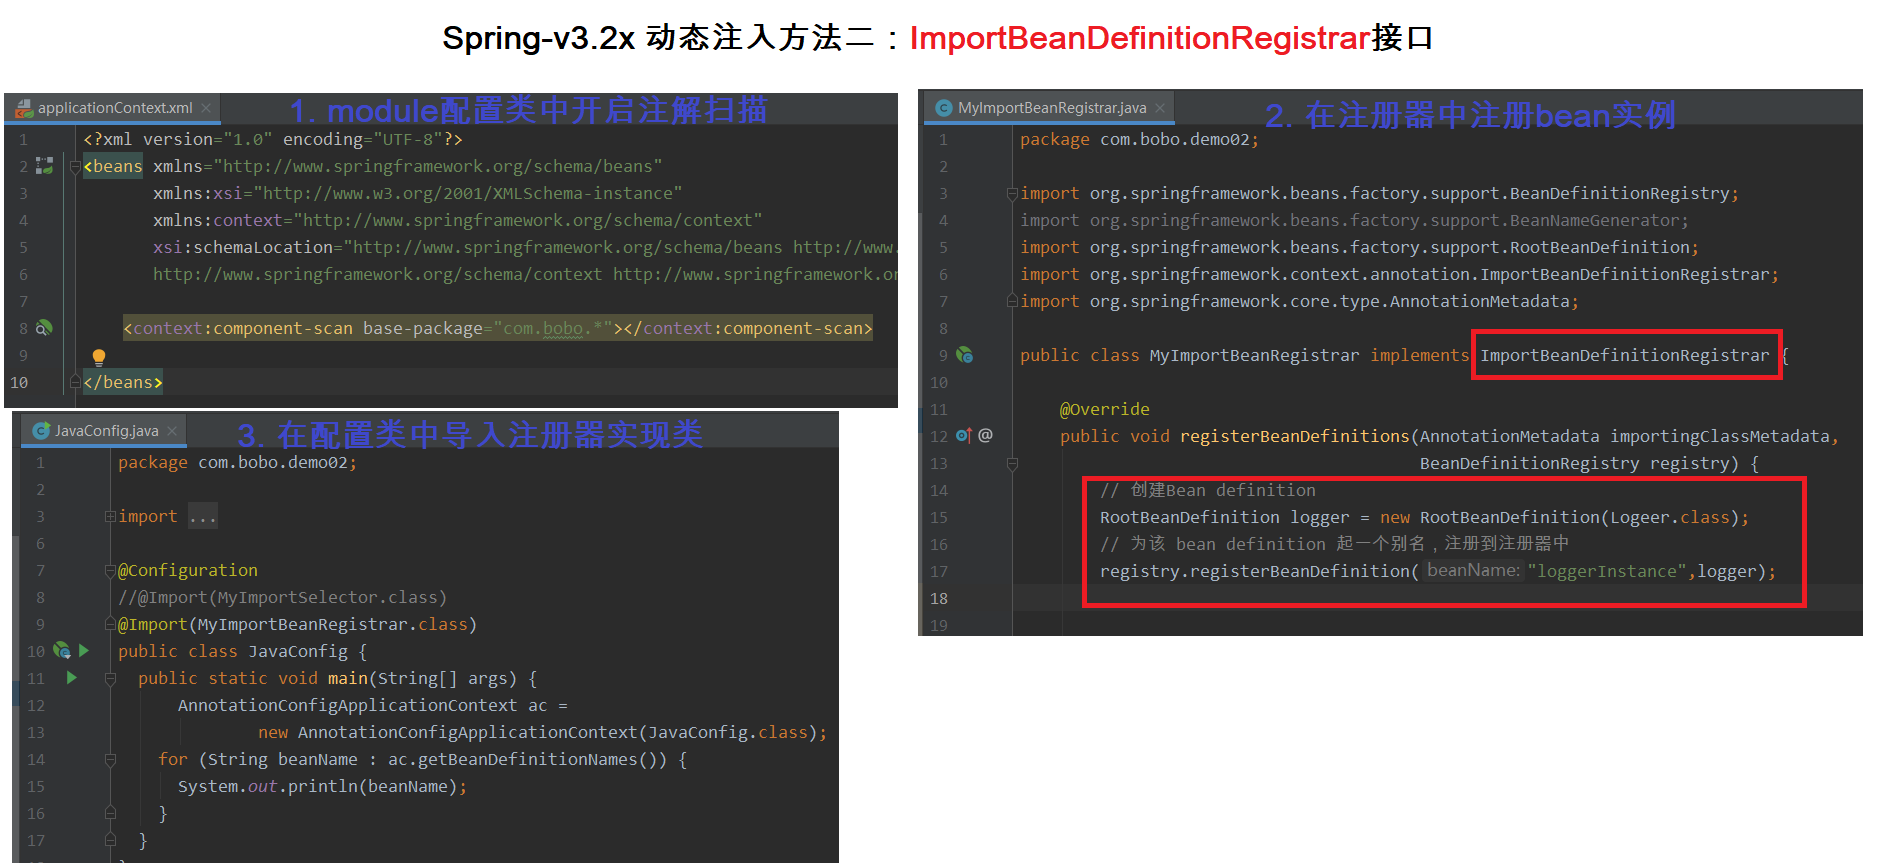Image resolution: width=1893 pixels, height=863 pixels.
Task: Click the Logeer.class argument on line 15
Action: point(1670,517)
